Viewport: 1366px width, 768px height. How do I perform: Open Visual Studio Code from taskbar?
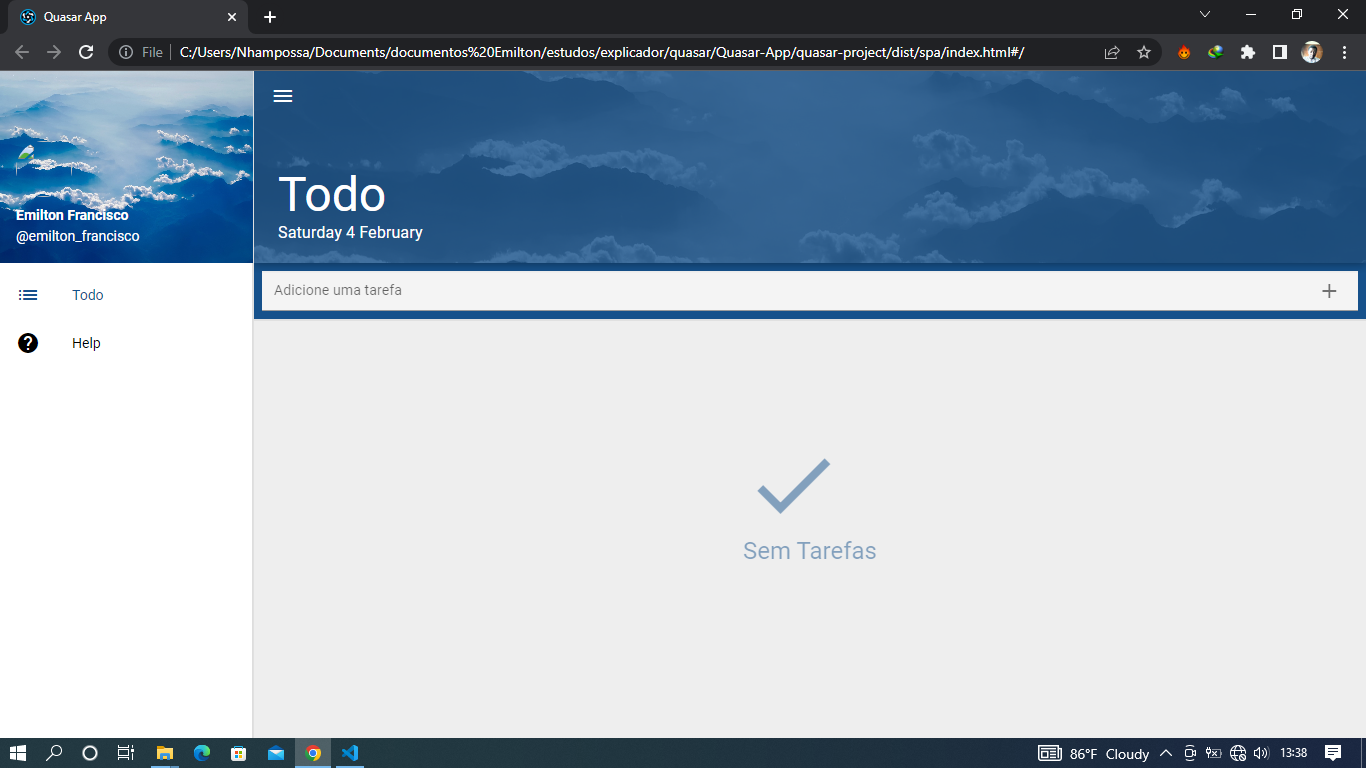tap(349, 753)
